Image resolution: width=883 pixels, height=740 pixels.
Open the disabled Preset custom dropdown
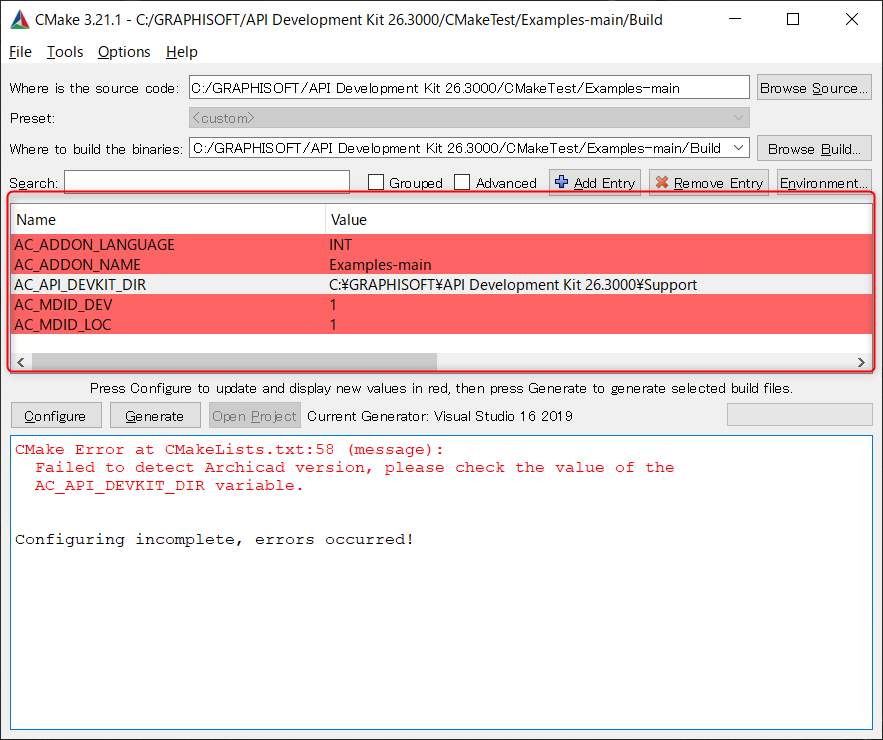point(469,118)
